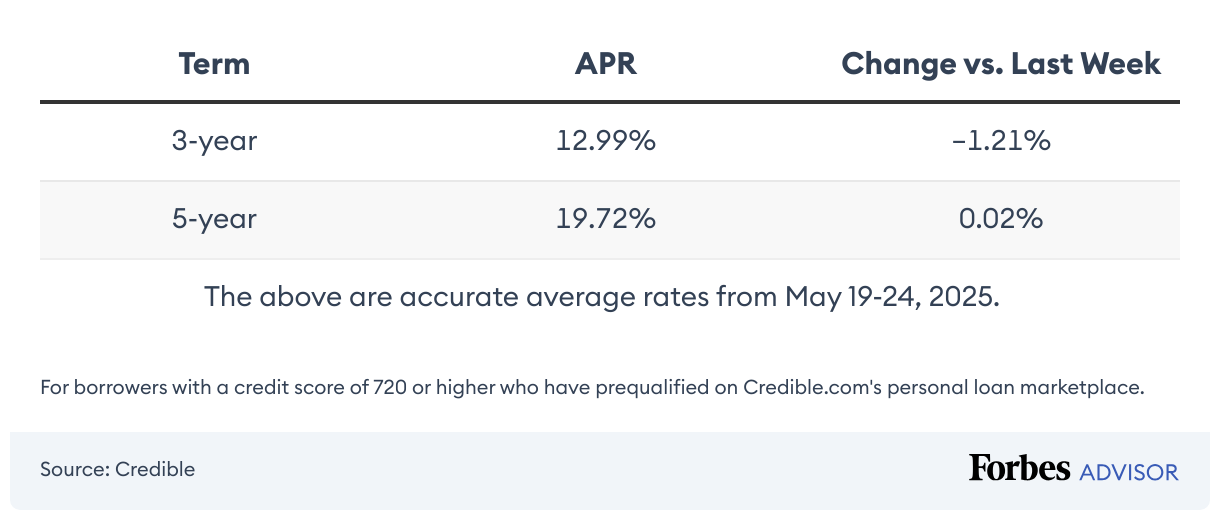Click the thick divider under the header row
The image size is (1220, 520).
609,102
